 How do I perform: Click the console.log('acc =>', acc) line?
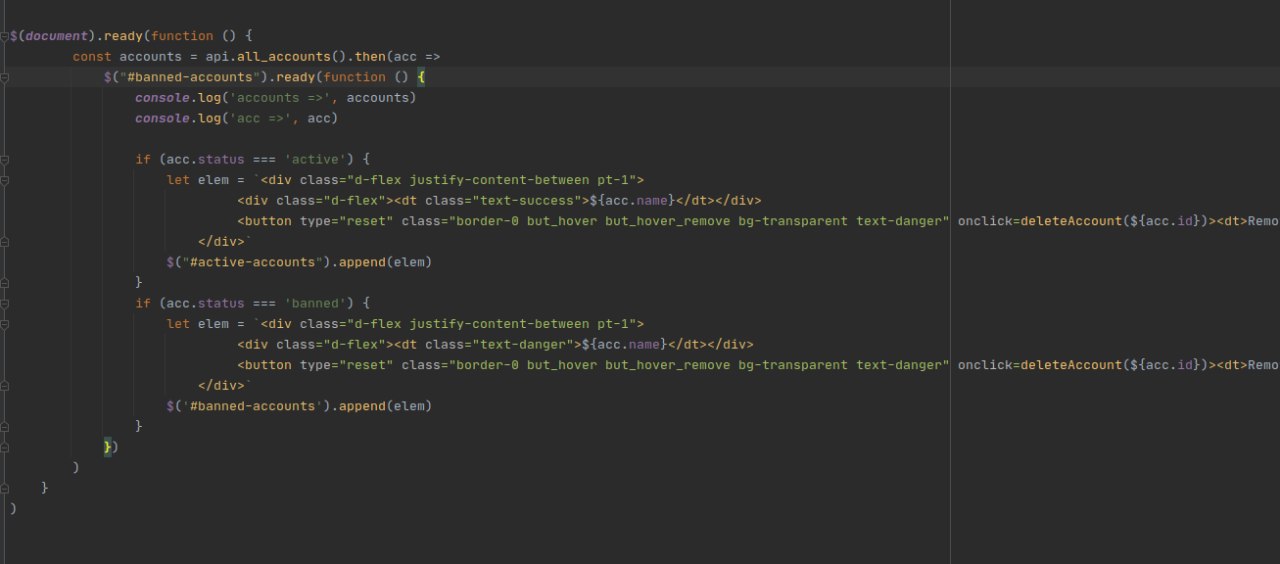(236, 118)
